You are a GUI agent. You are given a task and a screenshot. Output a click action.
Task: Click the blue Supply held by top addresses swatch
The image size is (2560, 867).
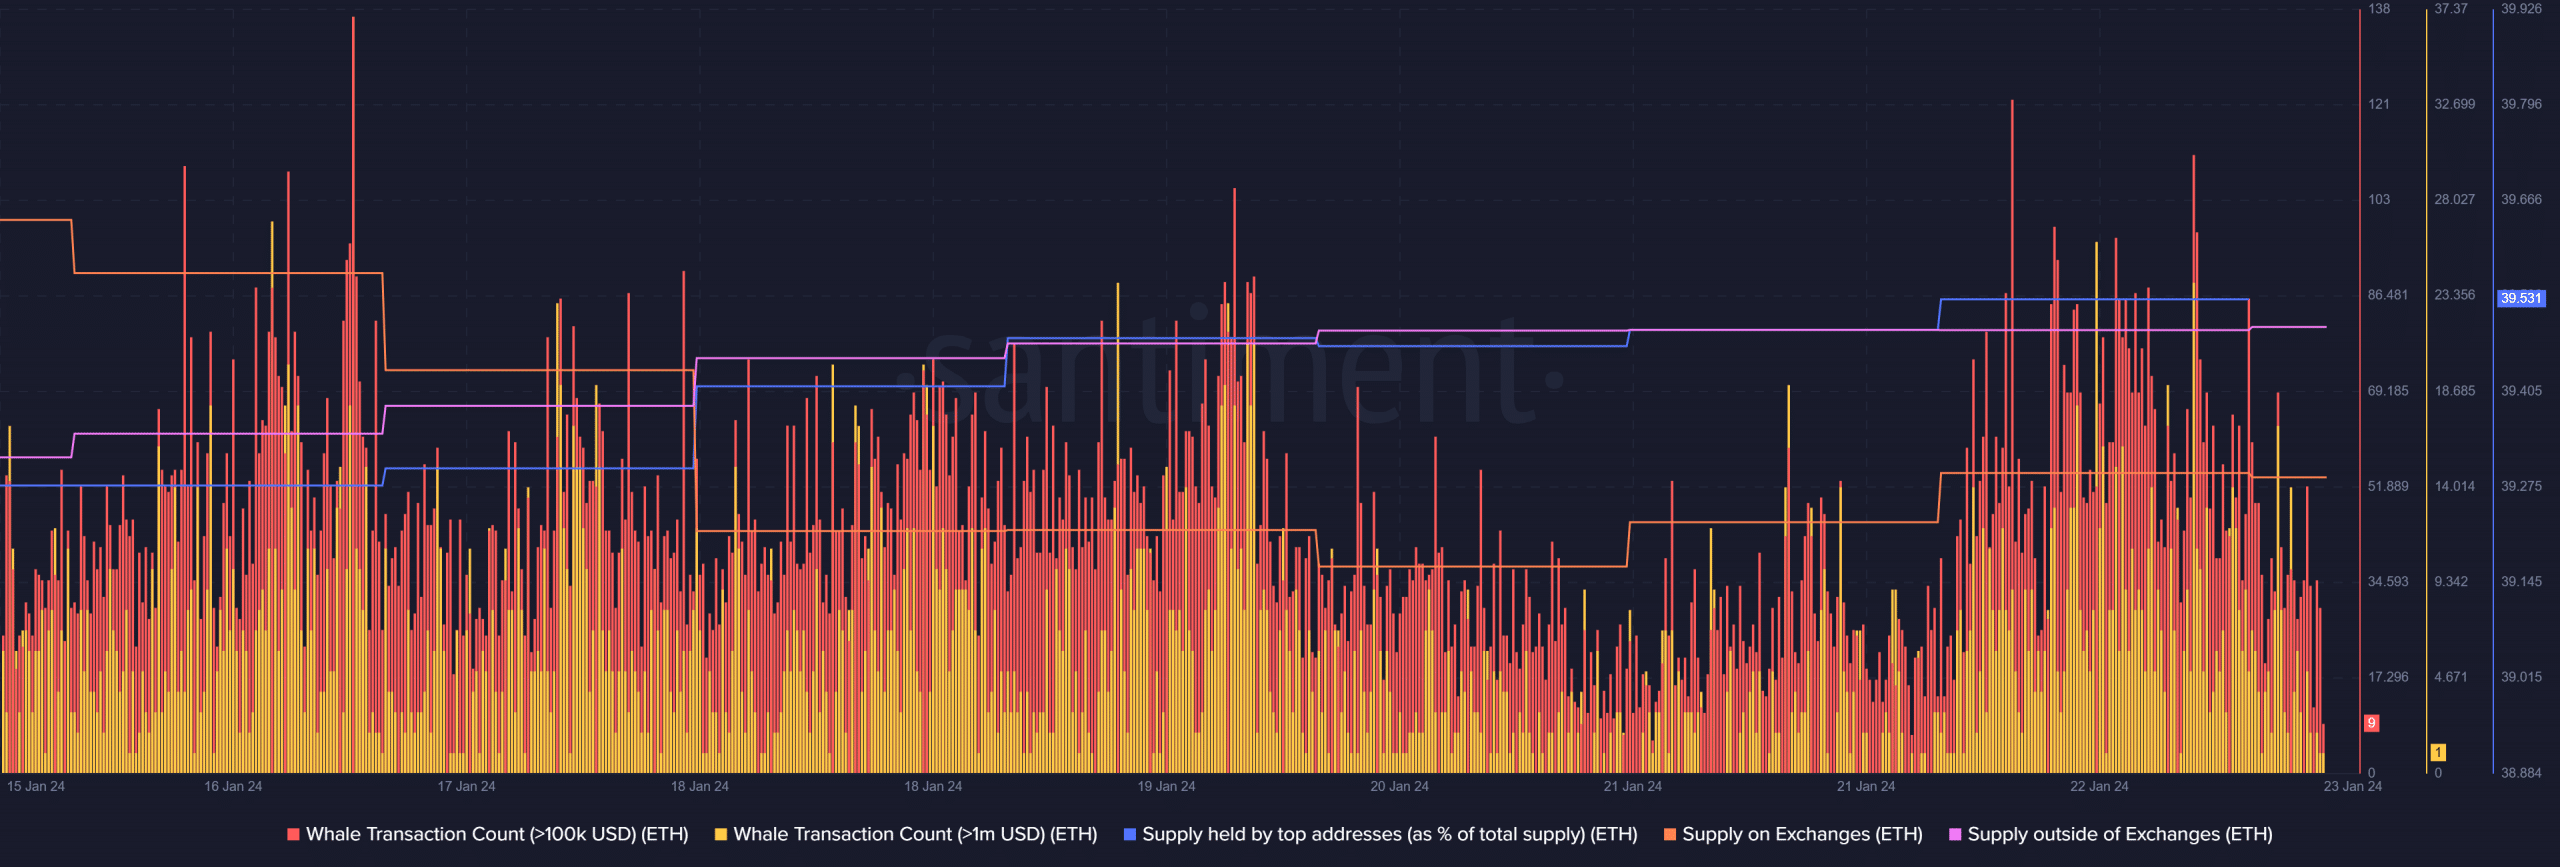tap(1130, 834)
